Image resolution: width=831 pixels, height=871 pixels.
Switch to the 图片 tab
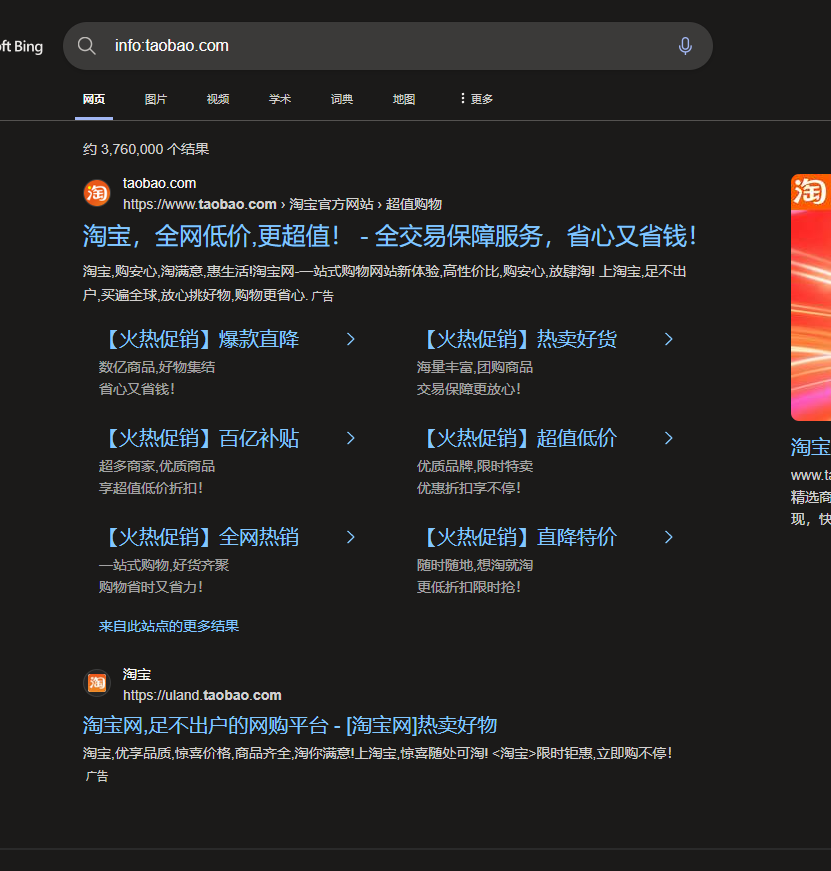156,99
